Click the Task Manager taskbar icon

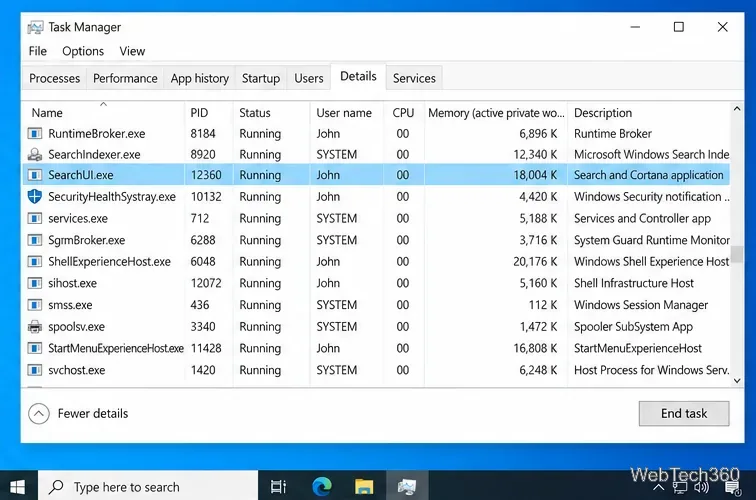click(407, 487)
